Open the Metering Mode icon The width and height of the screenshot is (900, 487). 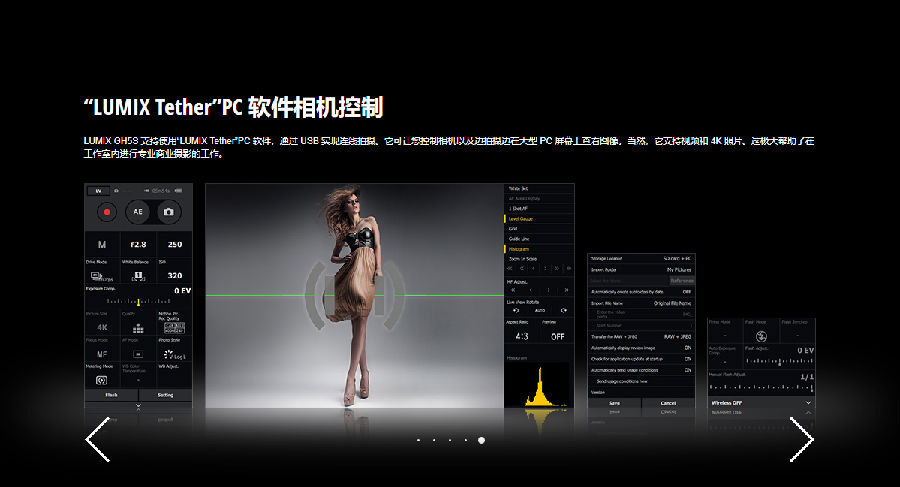click(x=102, y=381)
